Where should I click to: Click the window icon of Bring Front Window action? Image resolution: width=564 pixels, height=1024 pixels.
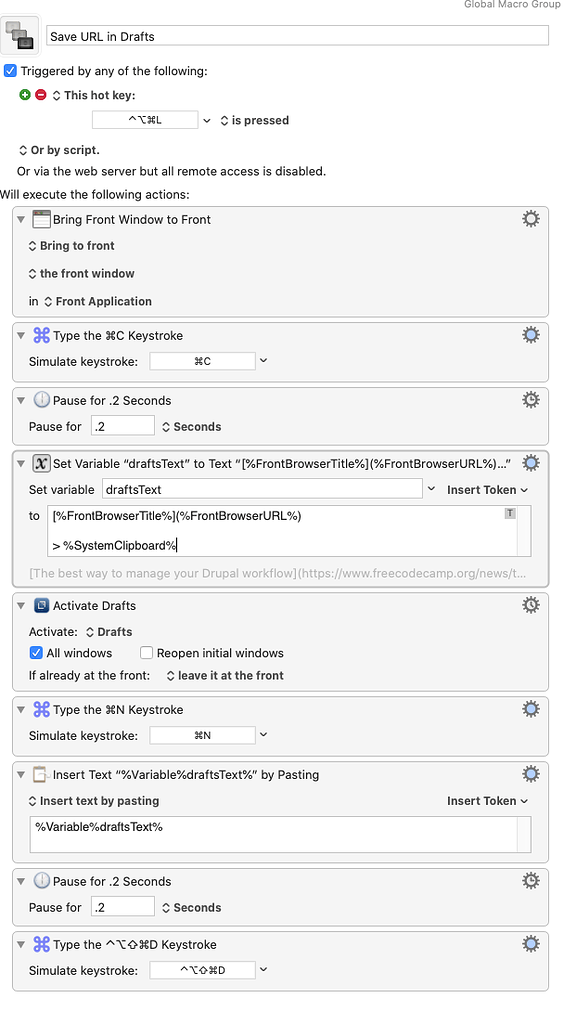[41, 219]
